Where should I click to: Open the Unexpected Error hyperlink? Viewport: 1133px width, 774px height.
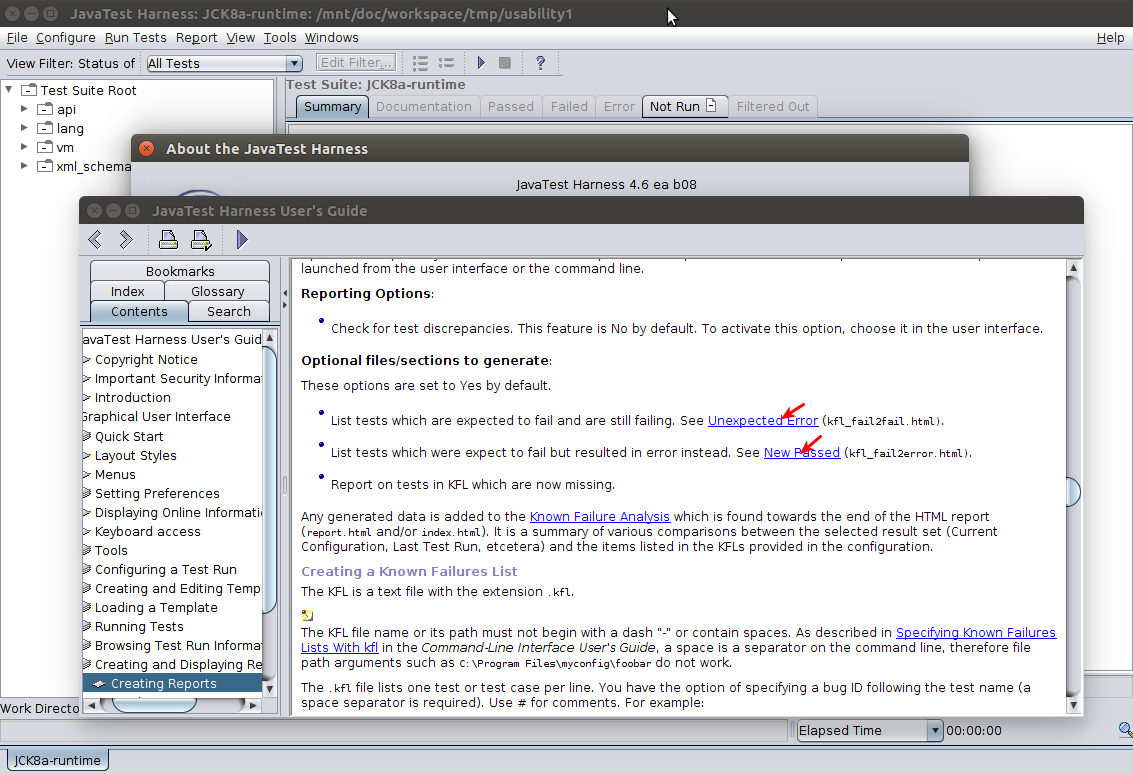762,421
